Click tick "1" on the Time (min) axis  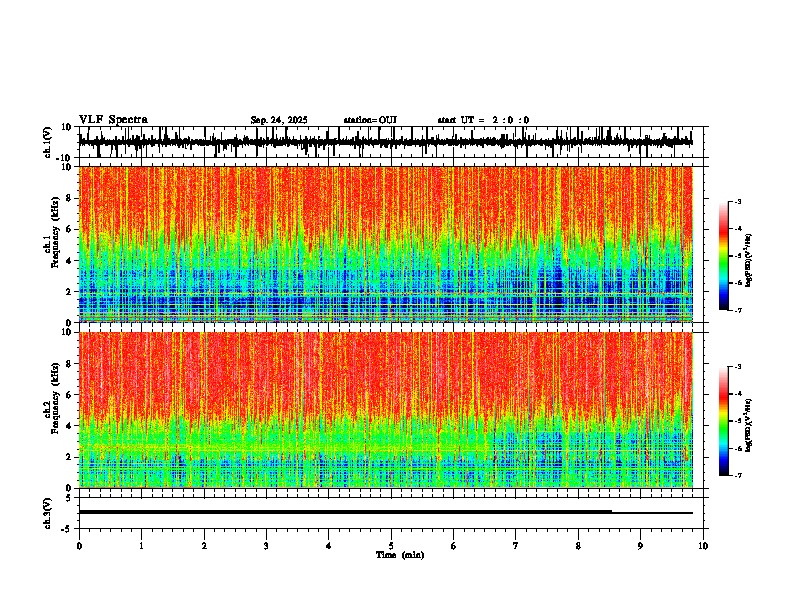click(141, 546)
